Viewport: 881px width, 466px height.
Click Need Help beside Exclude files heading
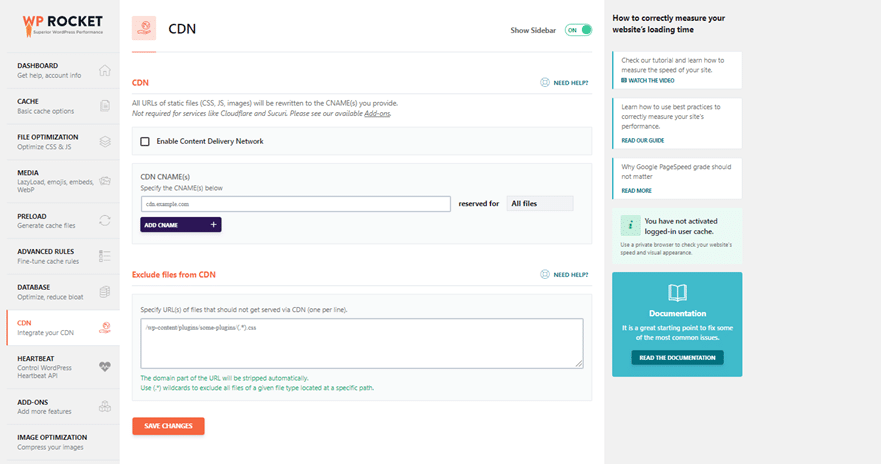click(564, 274)
